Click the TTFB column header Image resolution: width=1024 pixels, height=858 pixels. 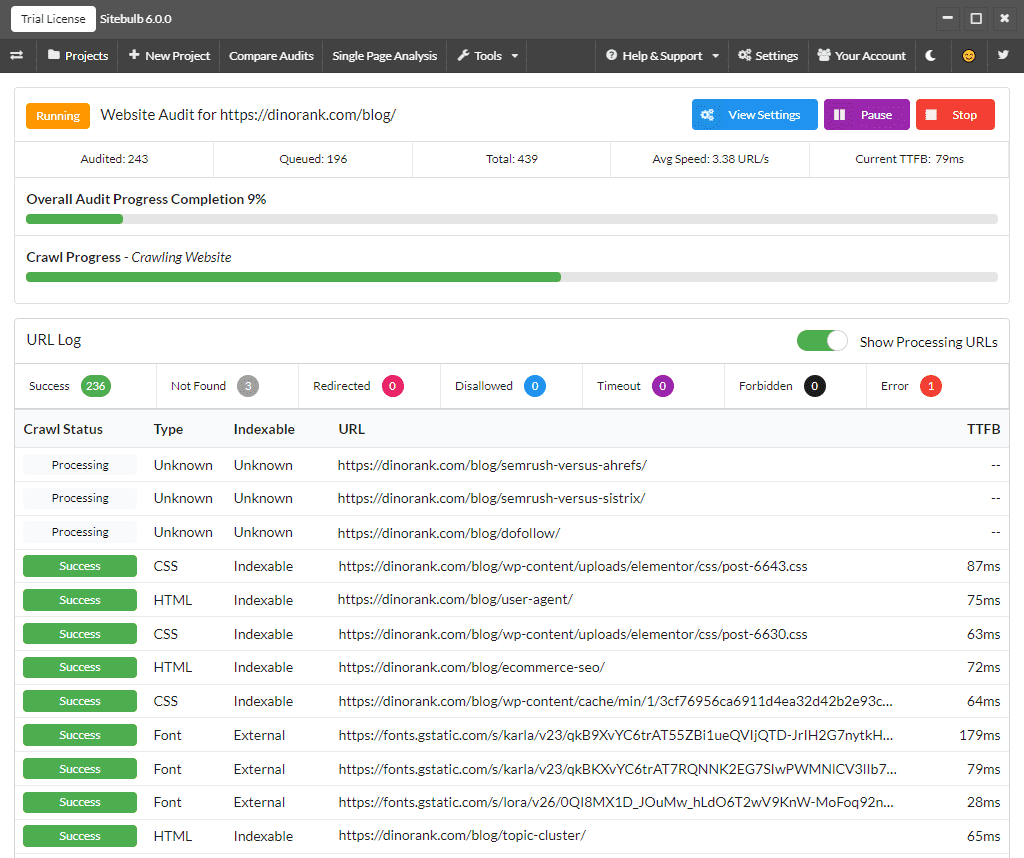(x=984, y=429)
